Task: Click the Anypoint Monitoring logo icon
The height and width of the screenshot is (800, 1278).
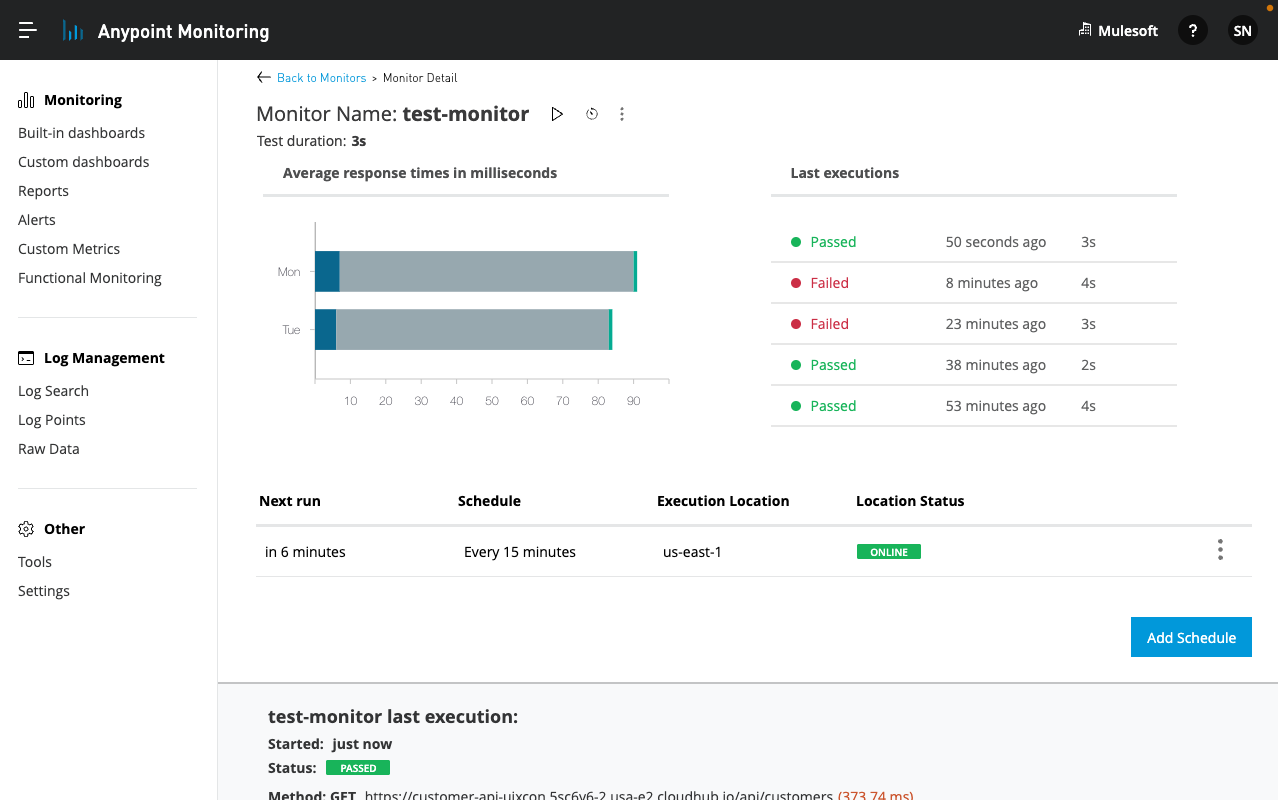Action: 71,30
